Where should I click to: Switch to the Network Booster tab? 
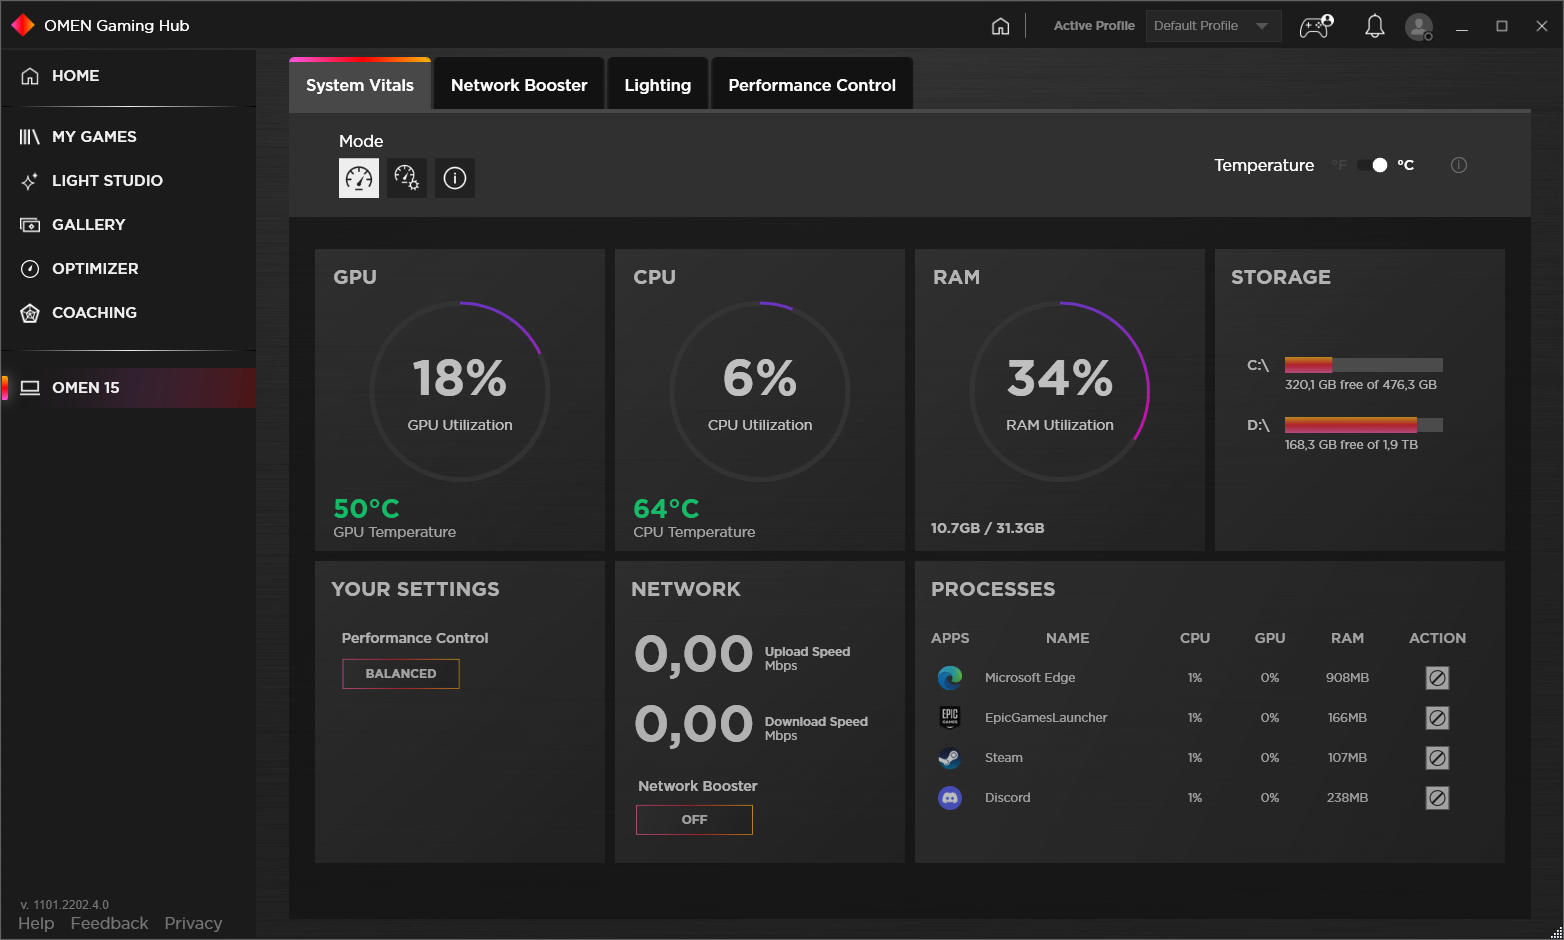519,85
